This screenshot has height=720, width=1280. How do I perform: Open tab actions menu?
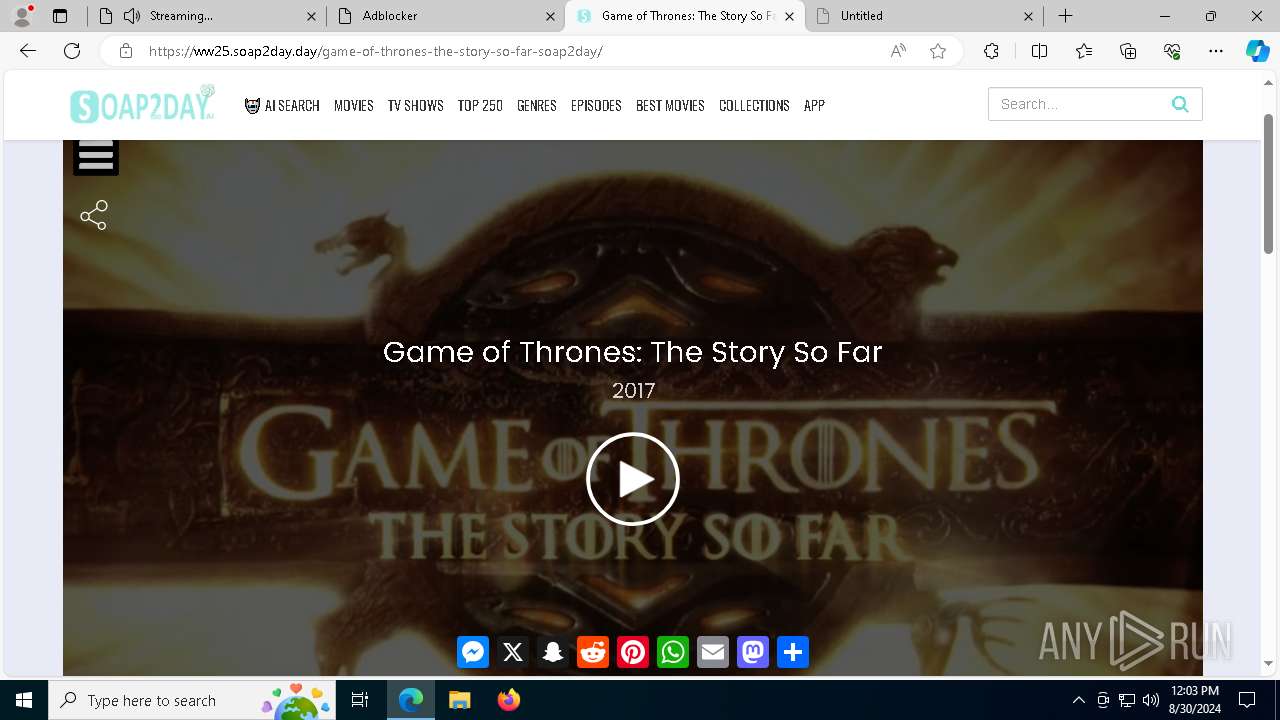[x=60, y=16]
